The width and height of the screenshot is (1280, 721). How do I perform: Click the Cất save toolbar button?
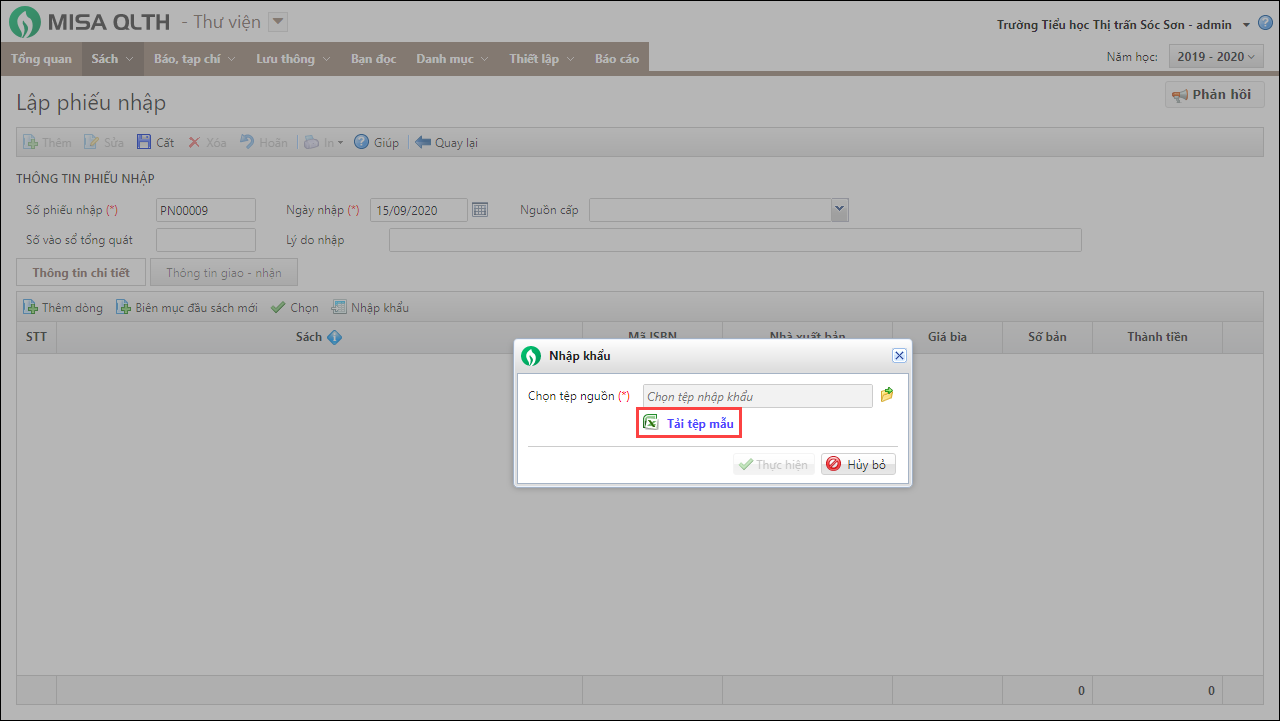pyautogui.click(x=155, y=142)
